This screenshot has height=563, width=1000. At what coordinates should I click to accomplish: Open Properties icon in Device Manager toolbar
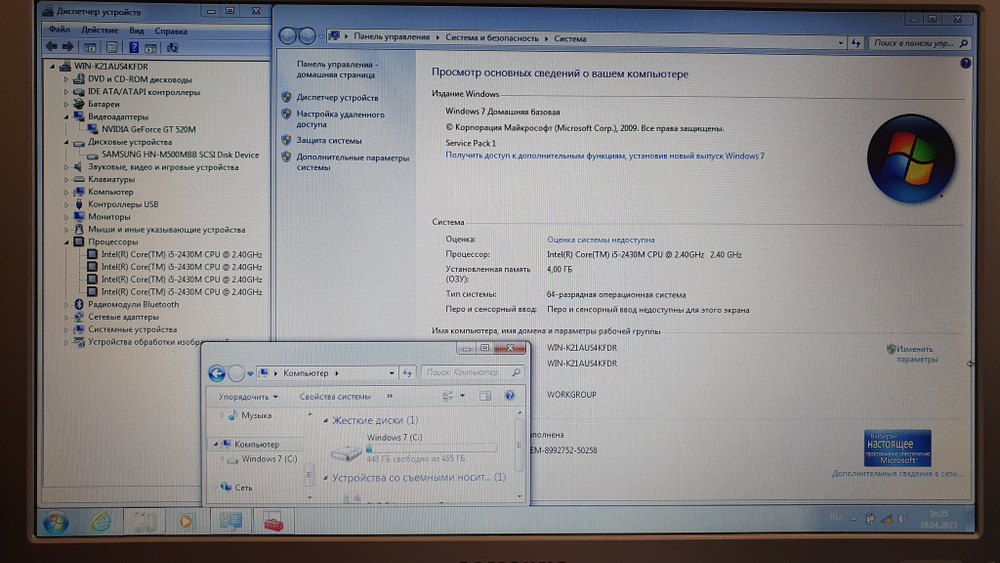point(112,48)
